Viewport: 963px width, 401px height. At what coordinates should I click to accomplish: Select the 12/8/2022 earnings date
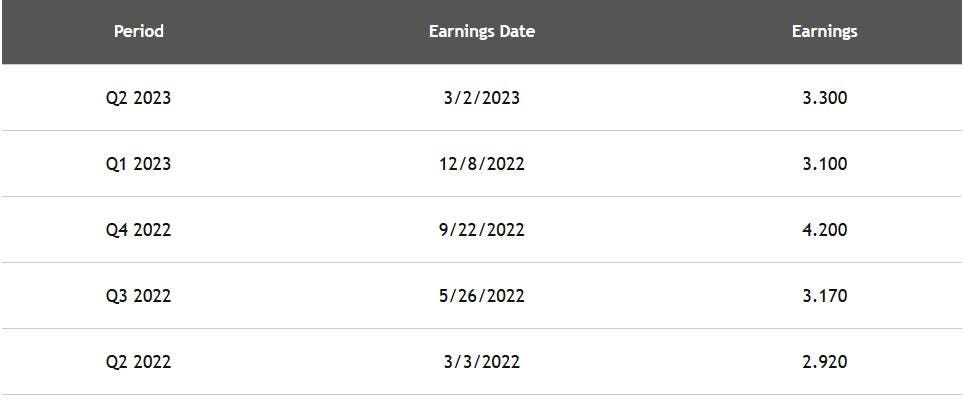tap(481, 164)
